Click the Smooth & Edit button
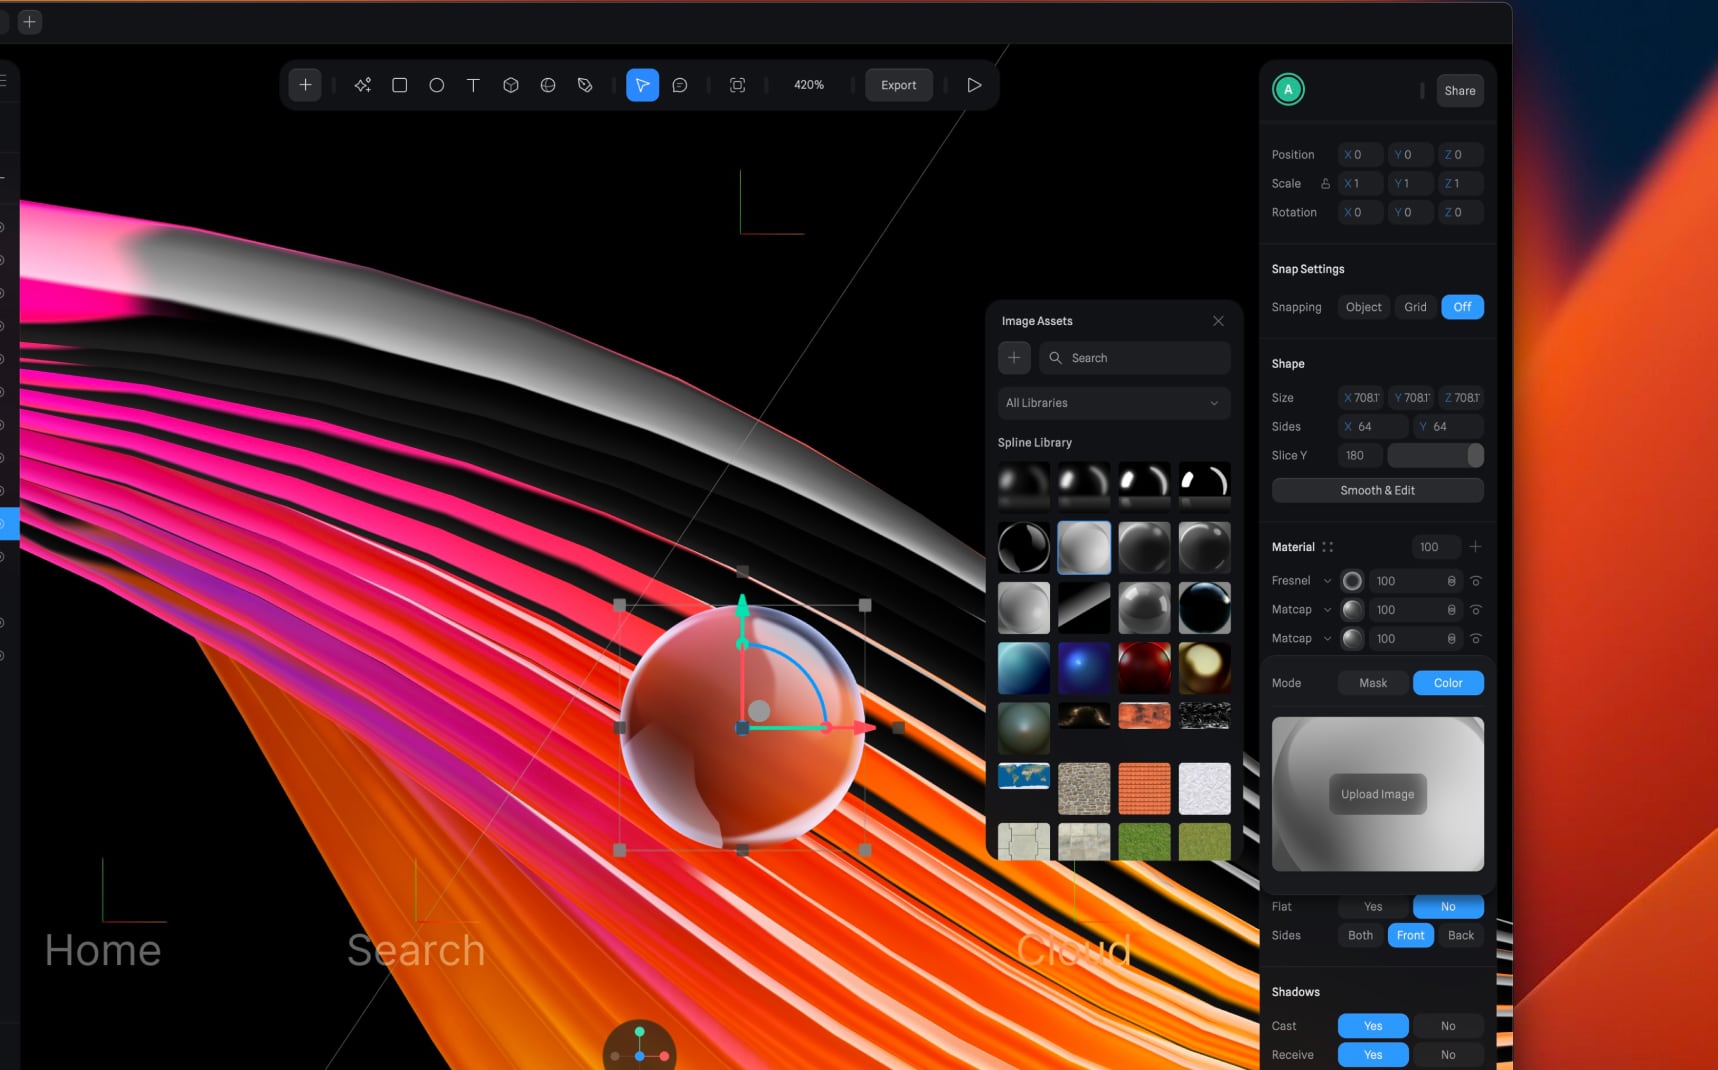Screen dimensions: 1718x1070 1377,490
